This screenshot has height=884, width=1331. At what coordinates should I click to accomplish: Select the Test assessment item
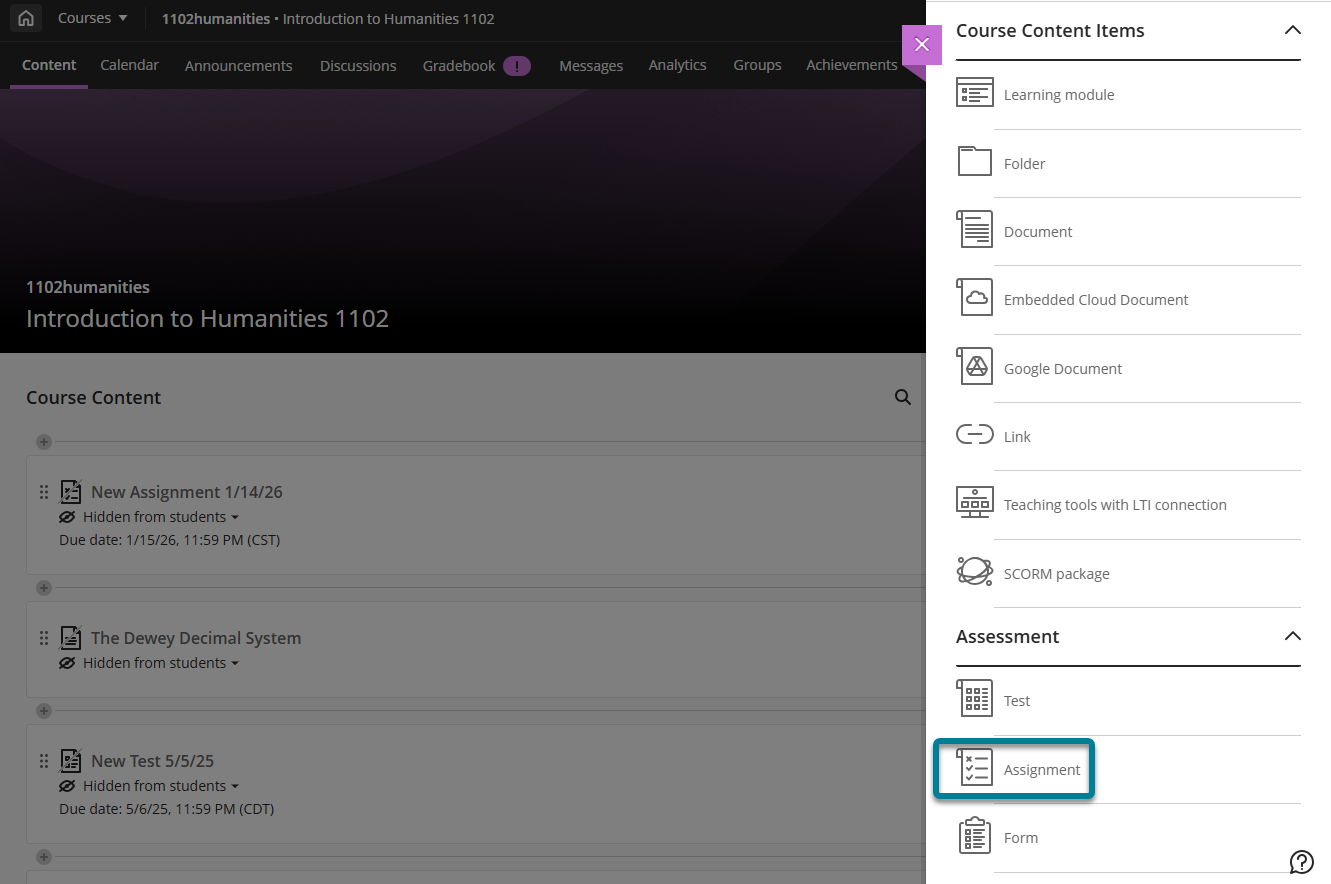(1017, 700)
